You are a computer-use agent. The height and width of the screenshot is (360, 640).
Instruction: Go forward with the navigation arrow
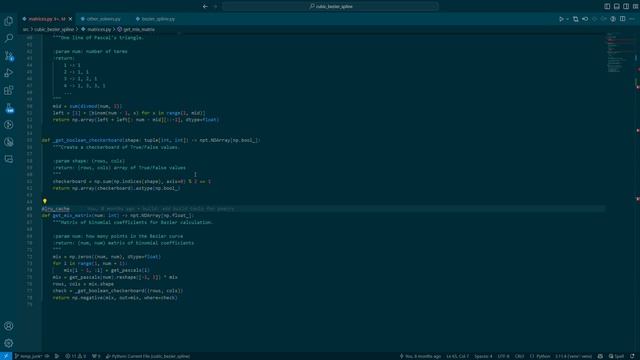[x=216, y=6]
